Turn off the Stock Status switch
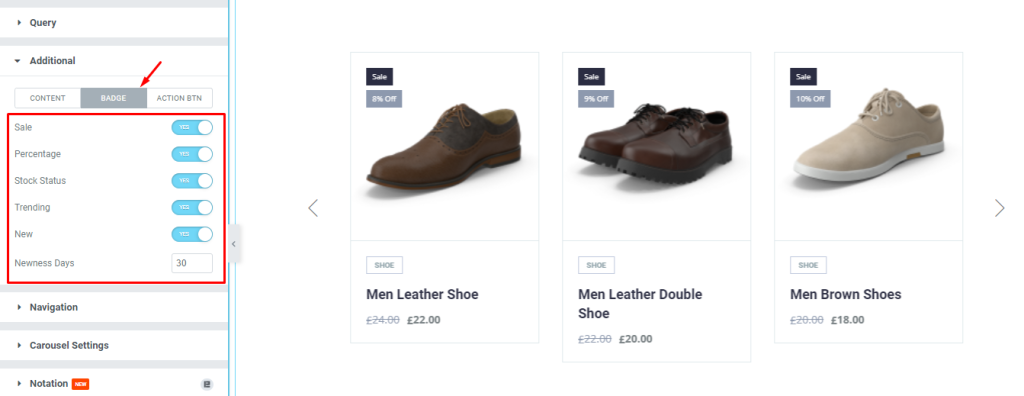The height and width of the screenshot is (396, 1024). tap(192, 180)
